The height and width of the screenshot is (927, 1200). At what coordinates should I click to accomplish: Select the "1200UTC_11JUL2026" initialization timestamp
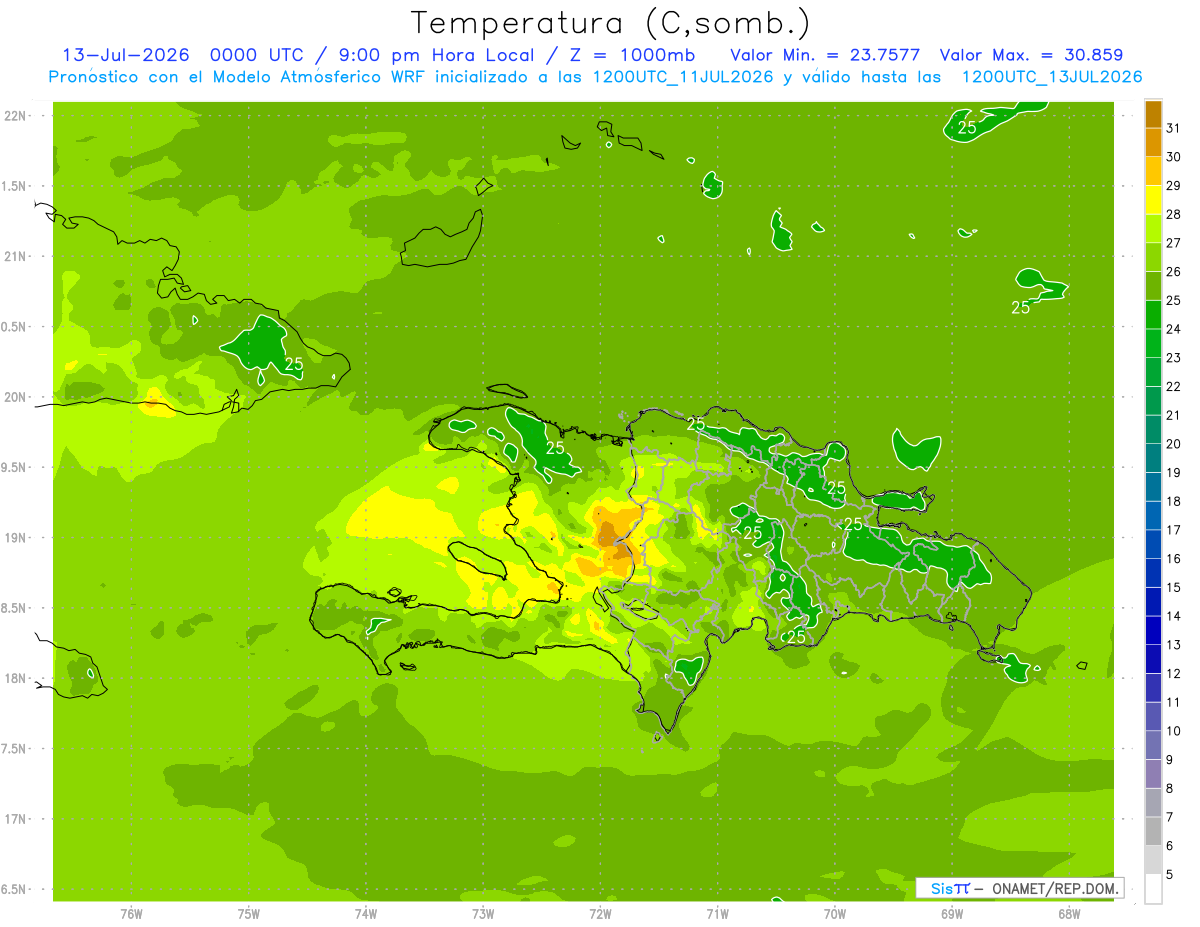pyautogui.click(x=683, y=77)
